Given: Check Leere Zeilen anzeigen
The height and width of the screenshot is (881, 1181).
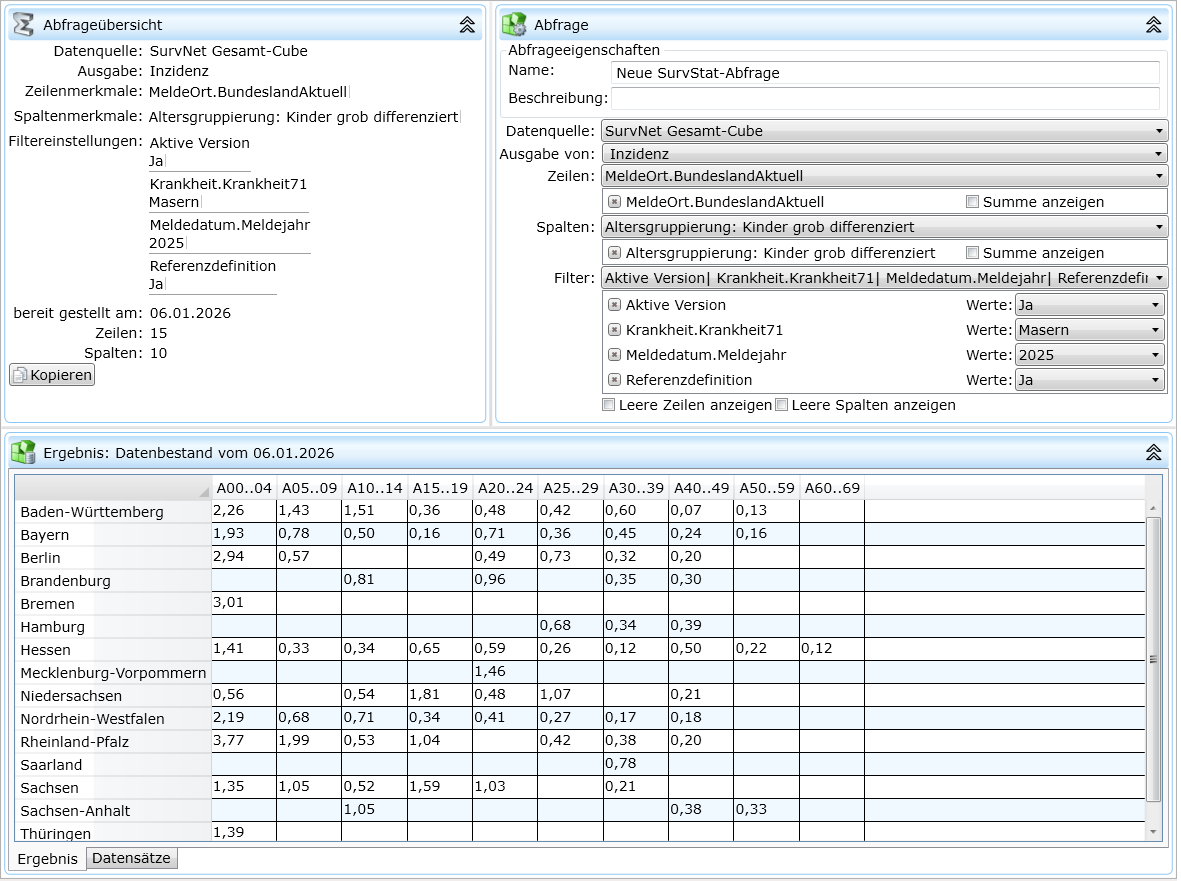Looking at the screenshot, I should (x=608, y=405).
